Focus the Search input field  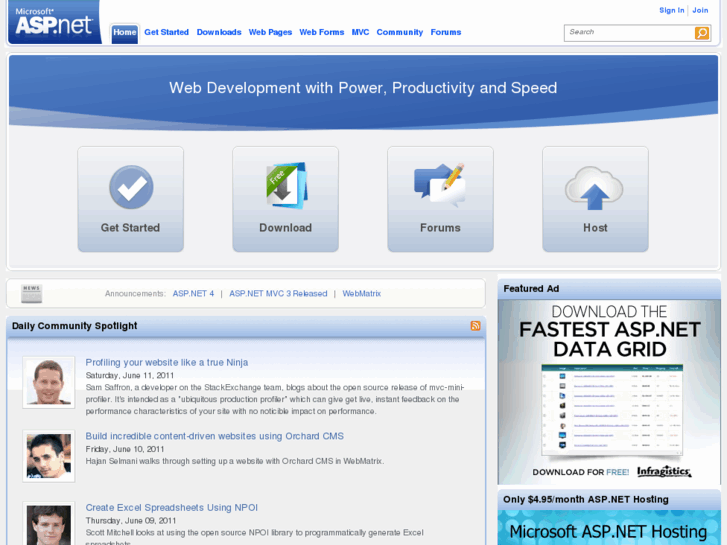(x=629, y=32)
